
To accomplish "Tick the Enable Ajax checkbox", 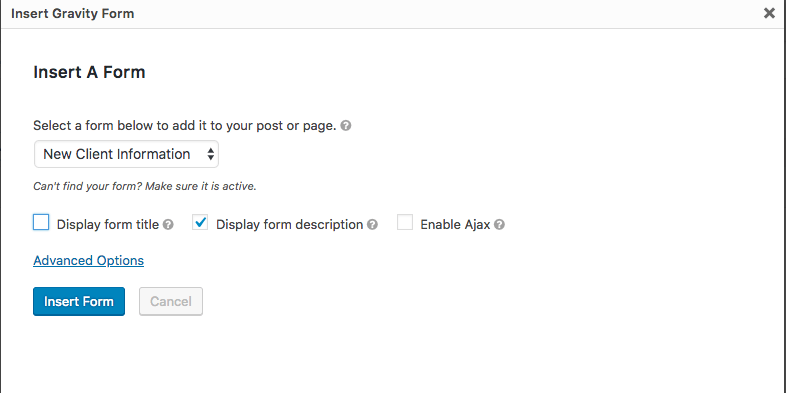I will tap(405, 222).
